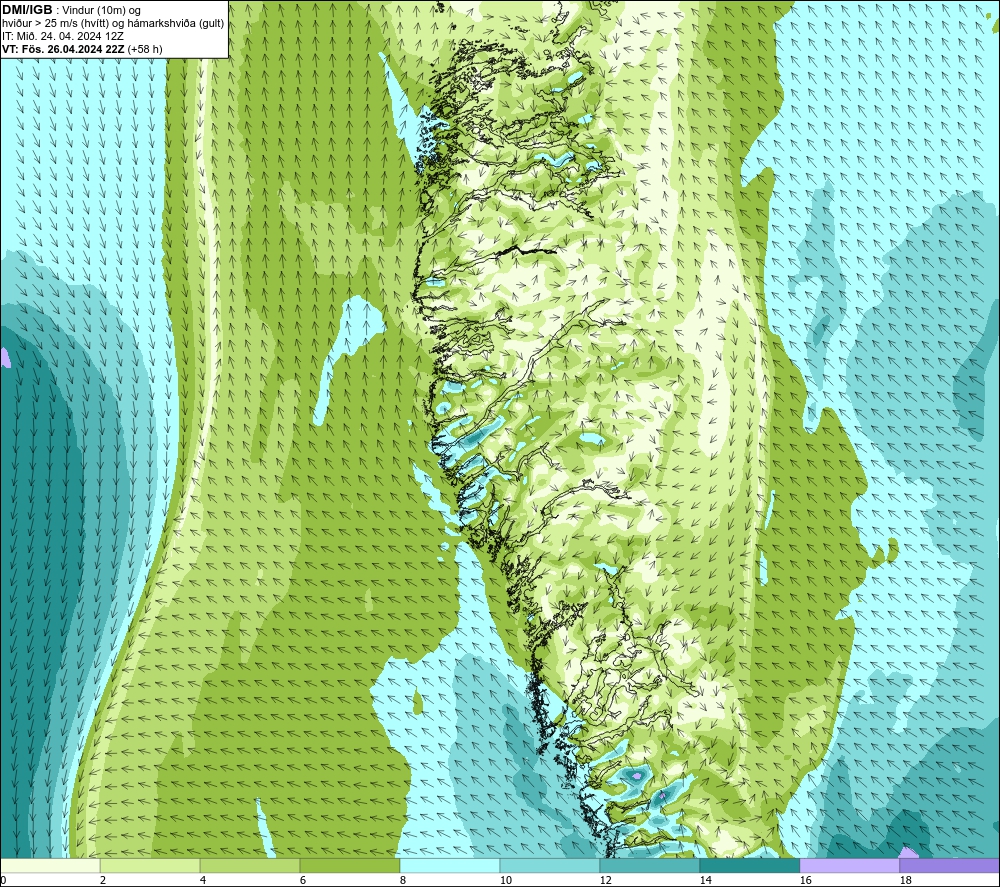Click the scale label '2'

(x=103, y=881)
